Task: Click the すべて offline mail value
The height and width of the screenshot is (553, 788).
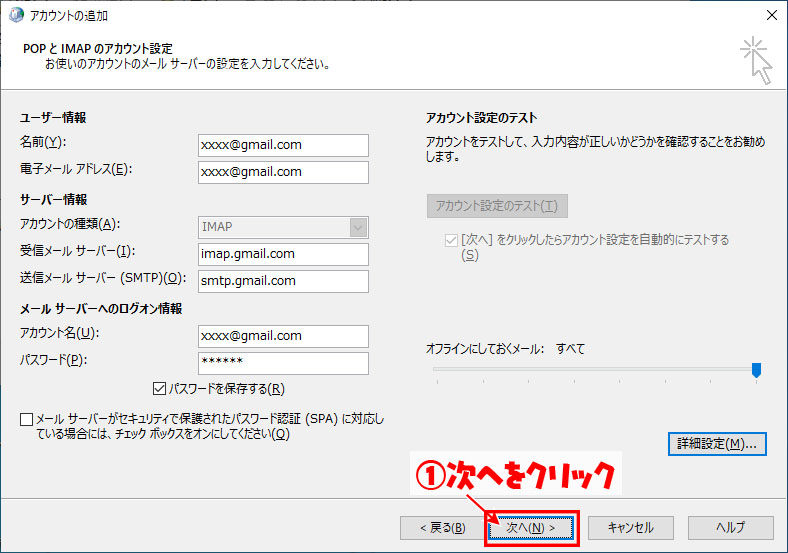Action: tap(570, 349)
